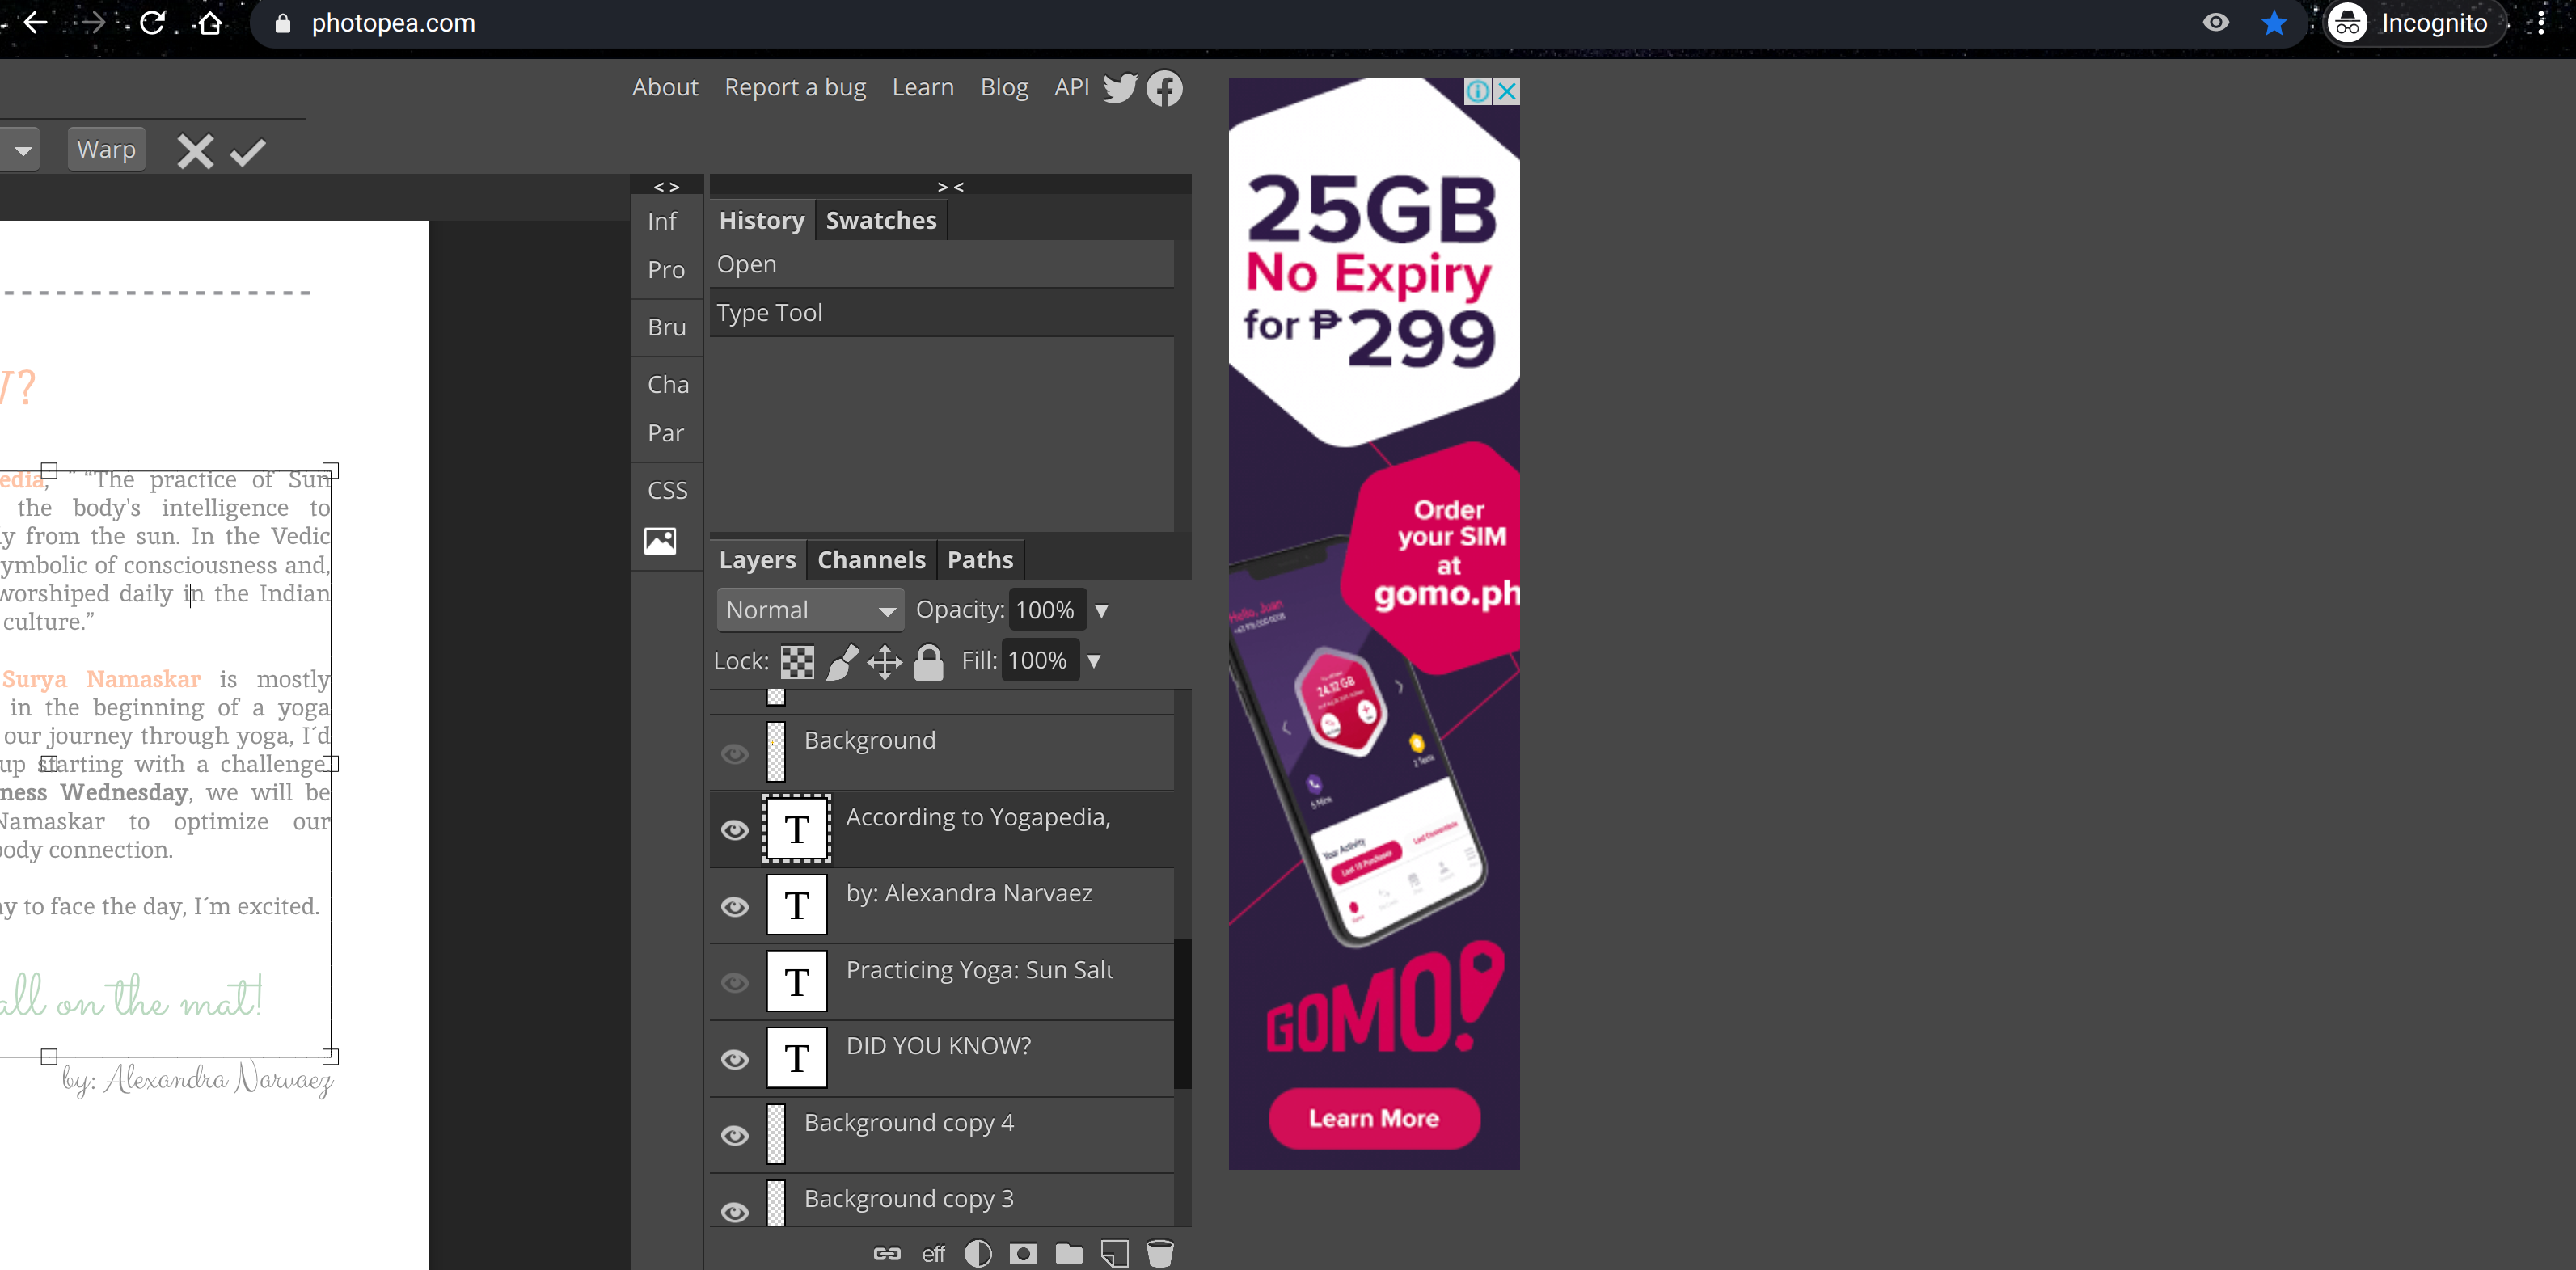
Task: Switch to the Channels tab
Action: (871, 559)
